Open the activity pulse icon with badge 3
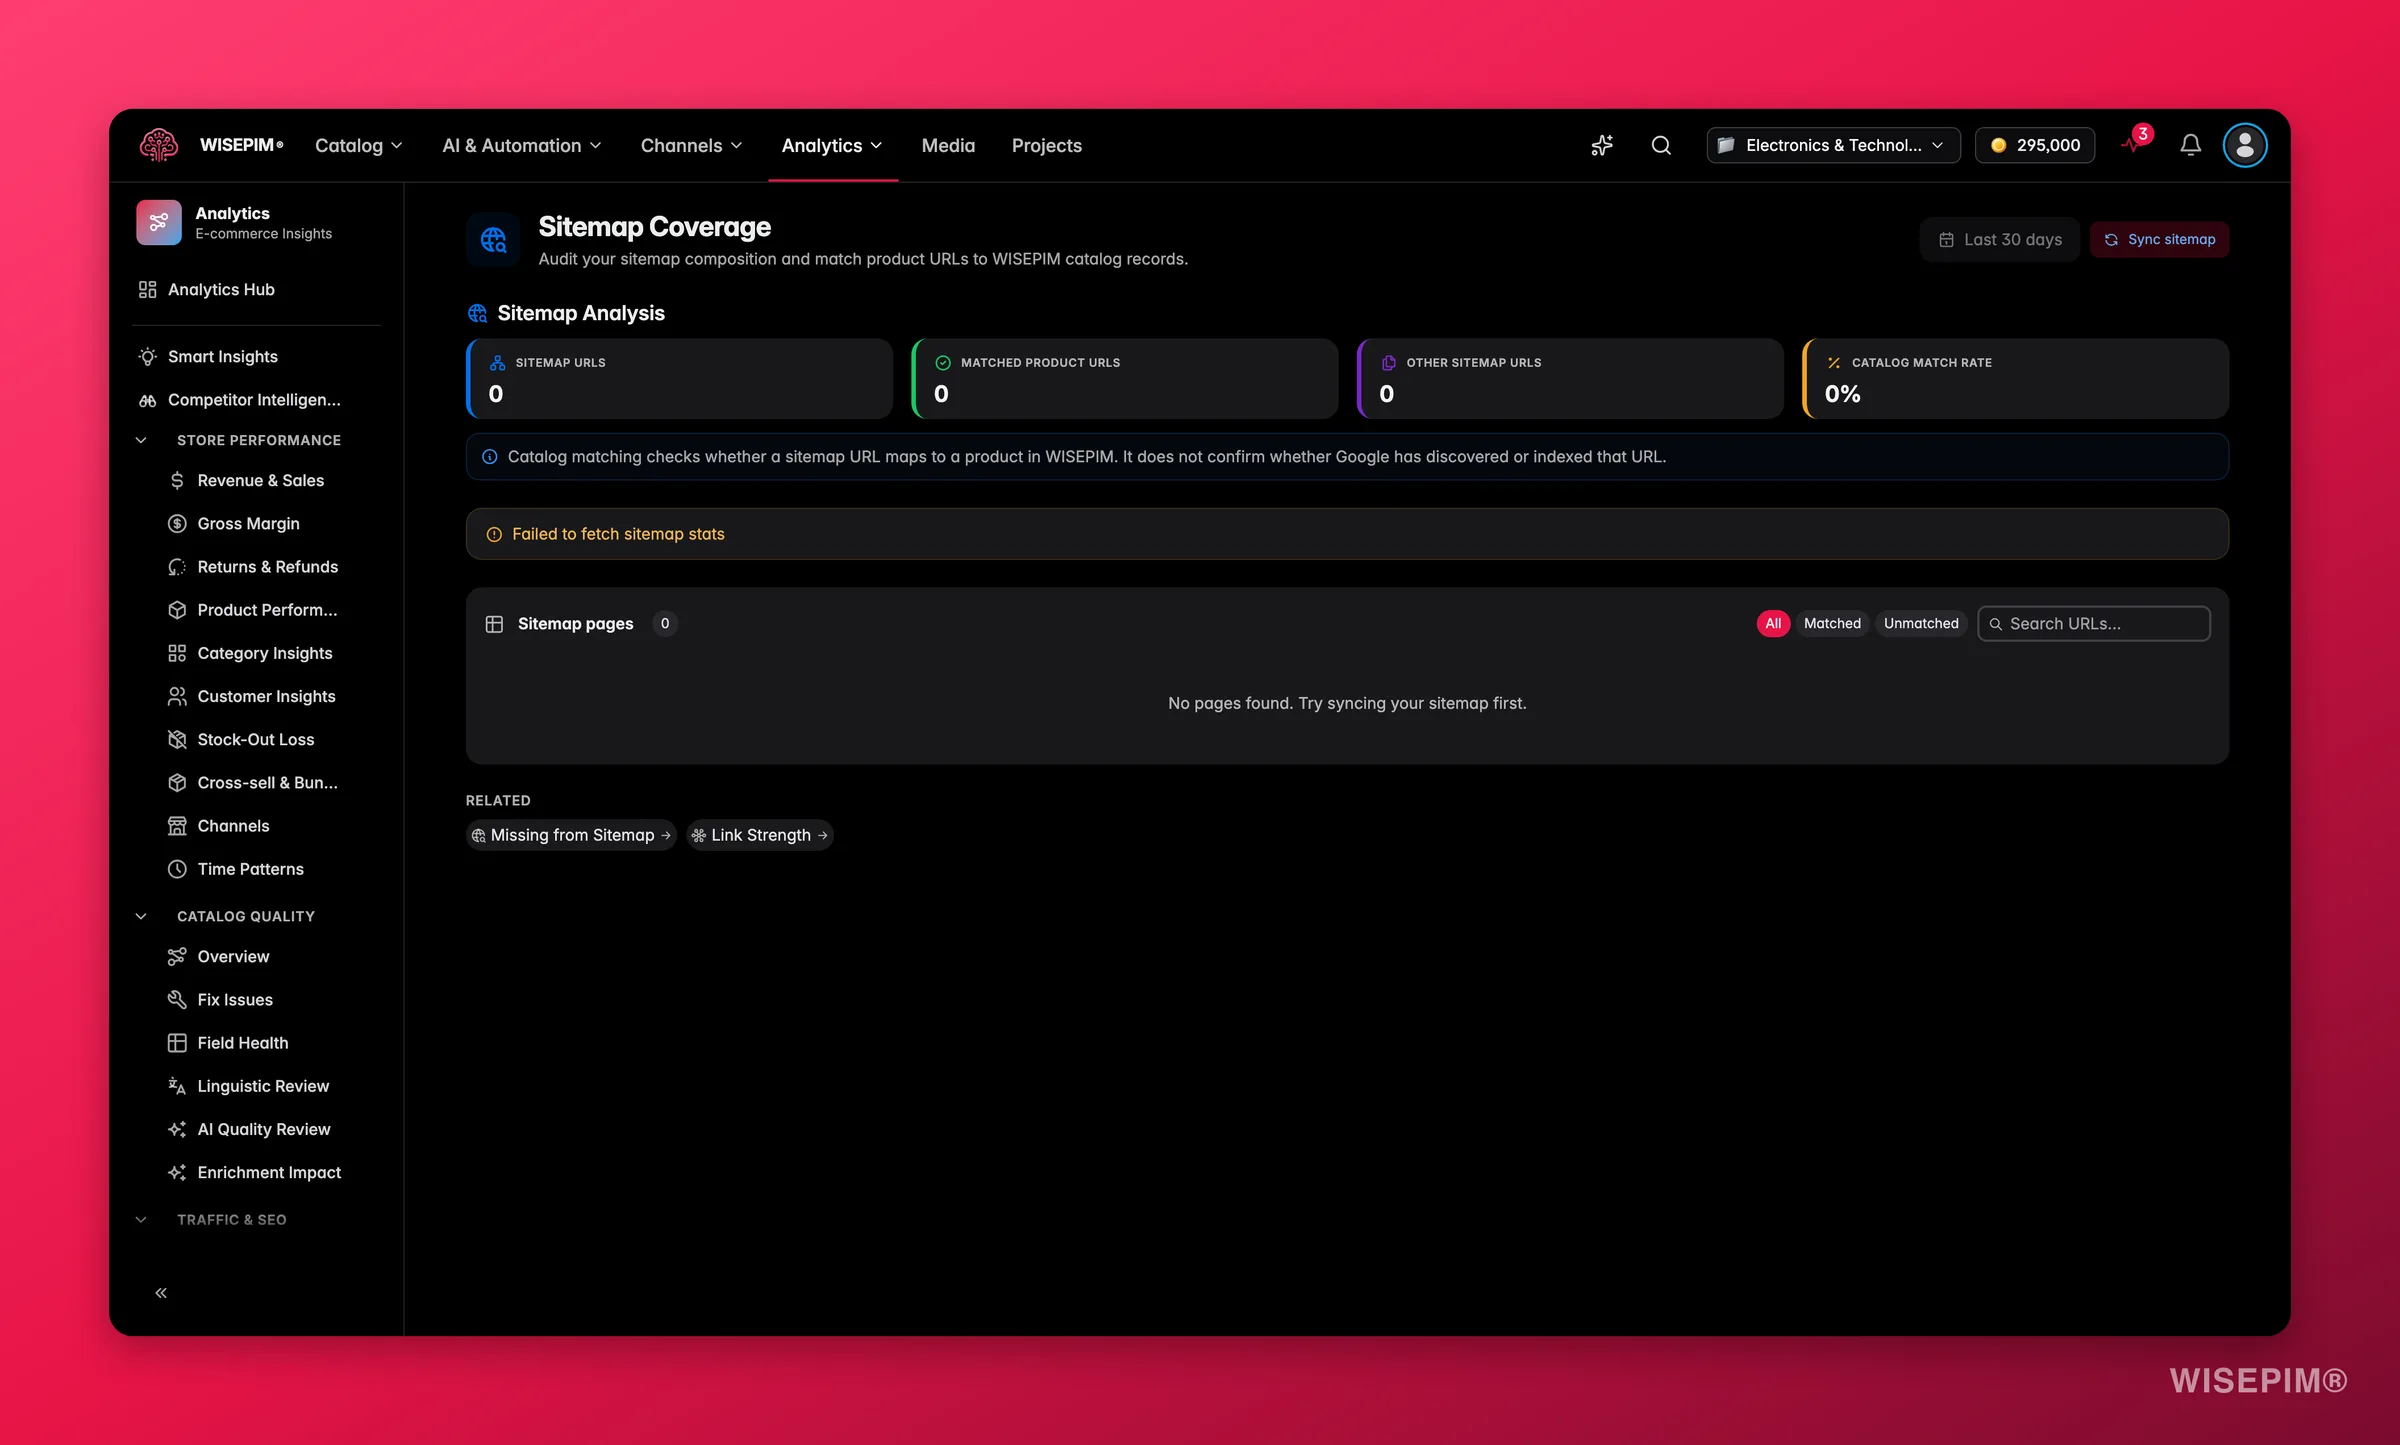 click(x=2135, y=143)
